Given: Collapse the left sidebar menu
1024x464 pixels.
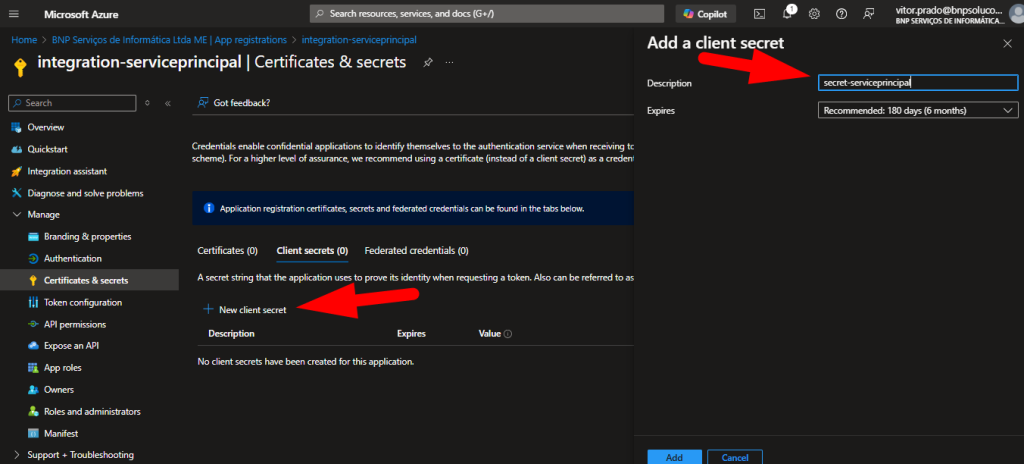Looking at the screenshot, I should 168,103.
